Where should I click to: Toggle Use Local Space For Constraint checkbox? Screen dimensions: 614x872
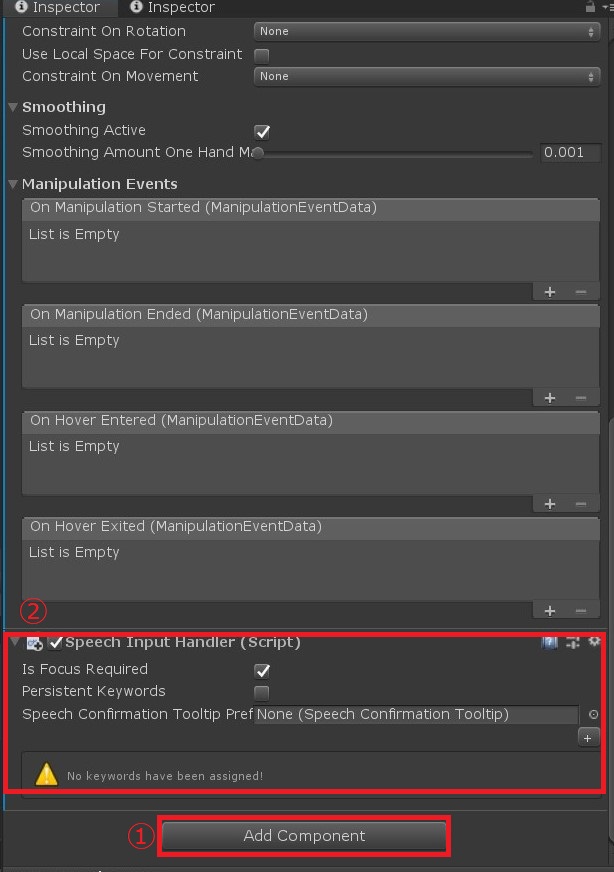(x=261, y=55)
